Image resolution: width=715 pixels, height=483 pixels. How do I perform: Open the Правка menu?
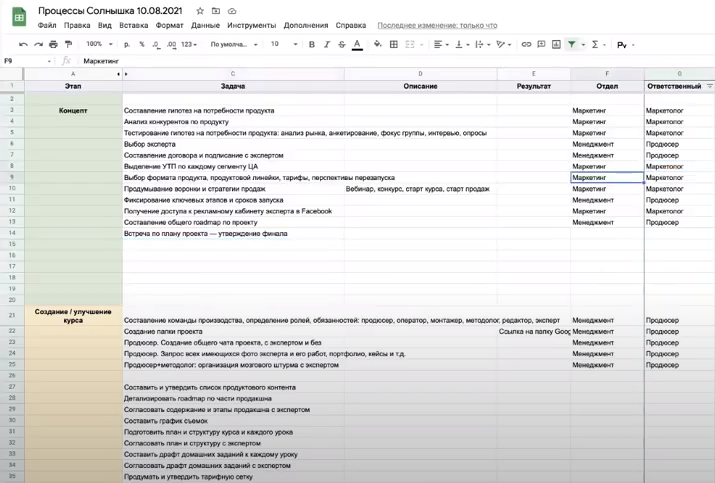(77, 25)
